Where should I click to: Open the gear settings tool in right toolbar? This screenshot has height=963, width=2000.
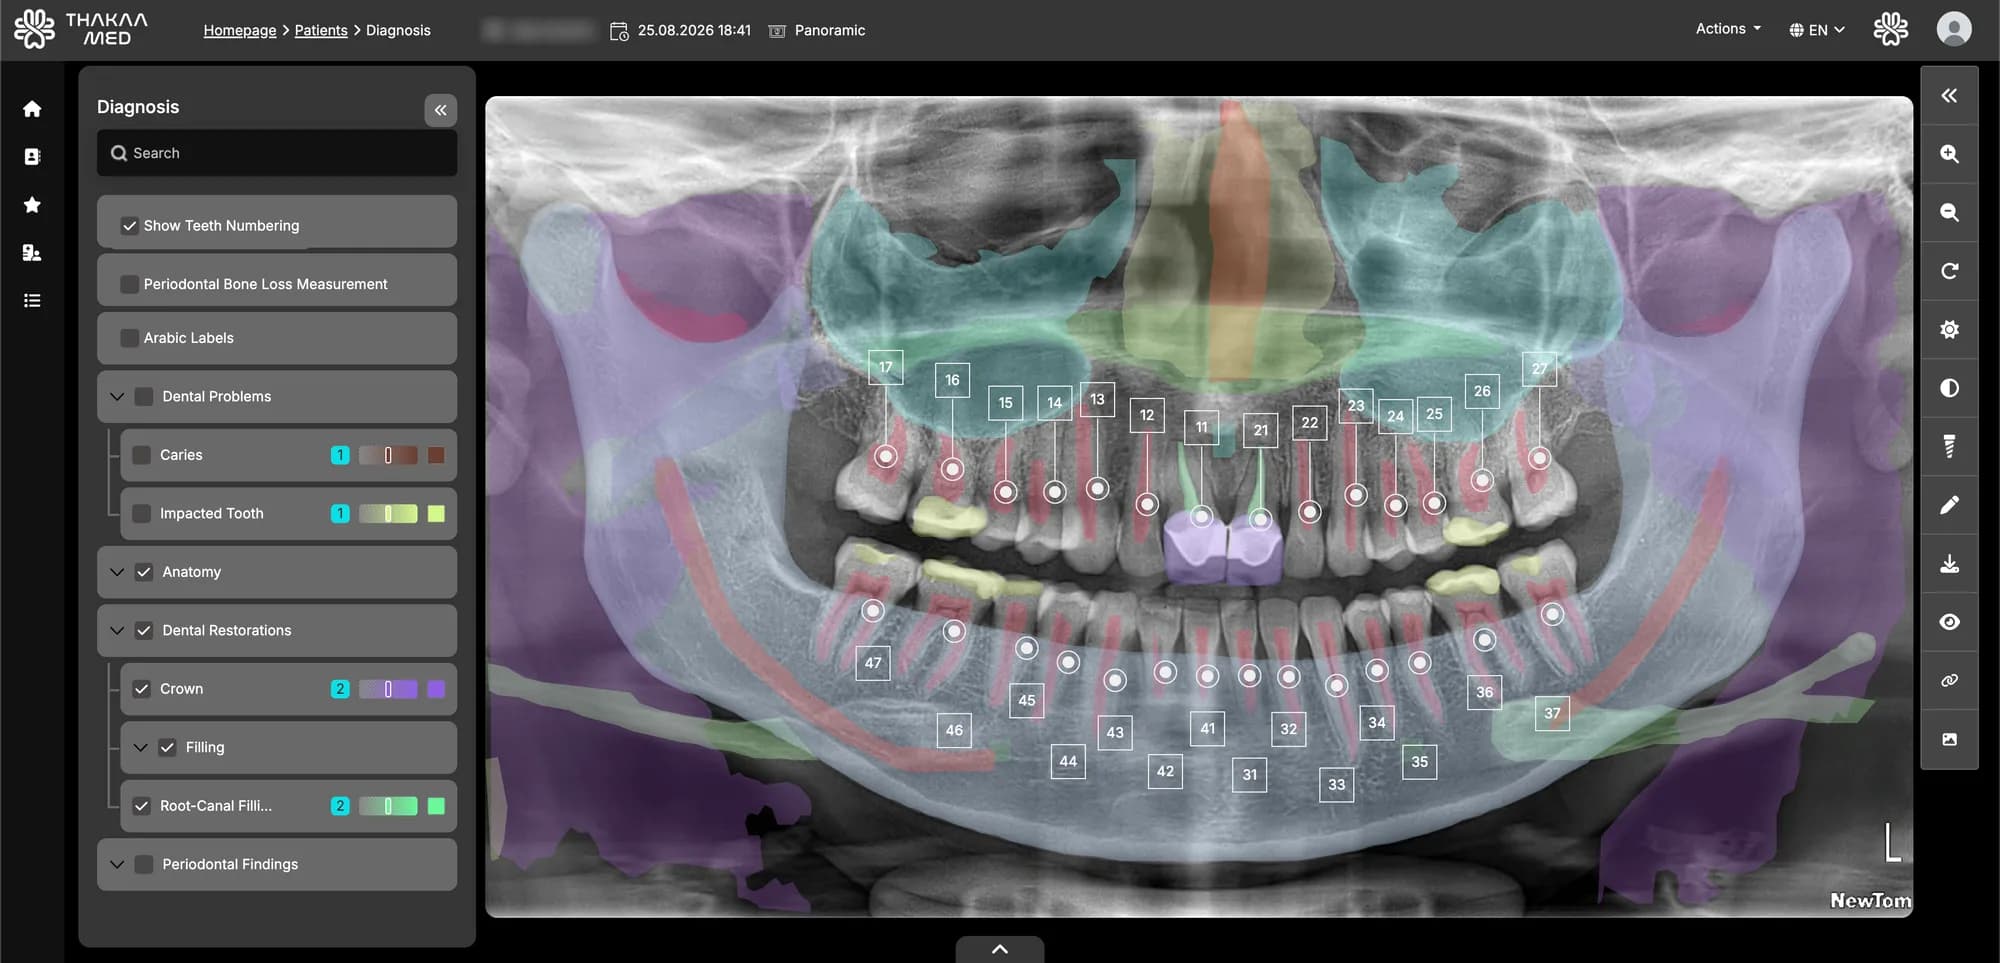[1949, 330]
